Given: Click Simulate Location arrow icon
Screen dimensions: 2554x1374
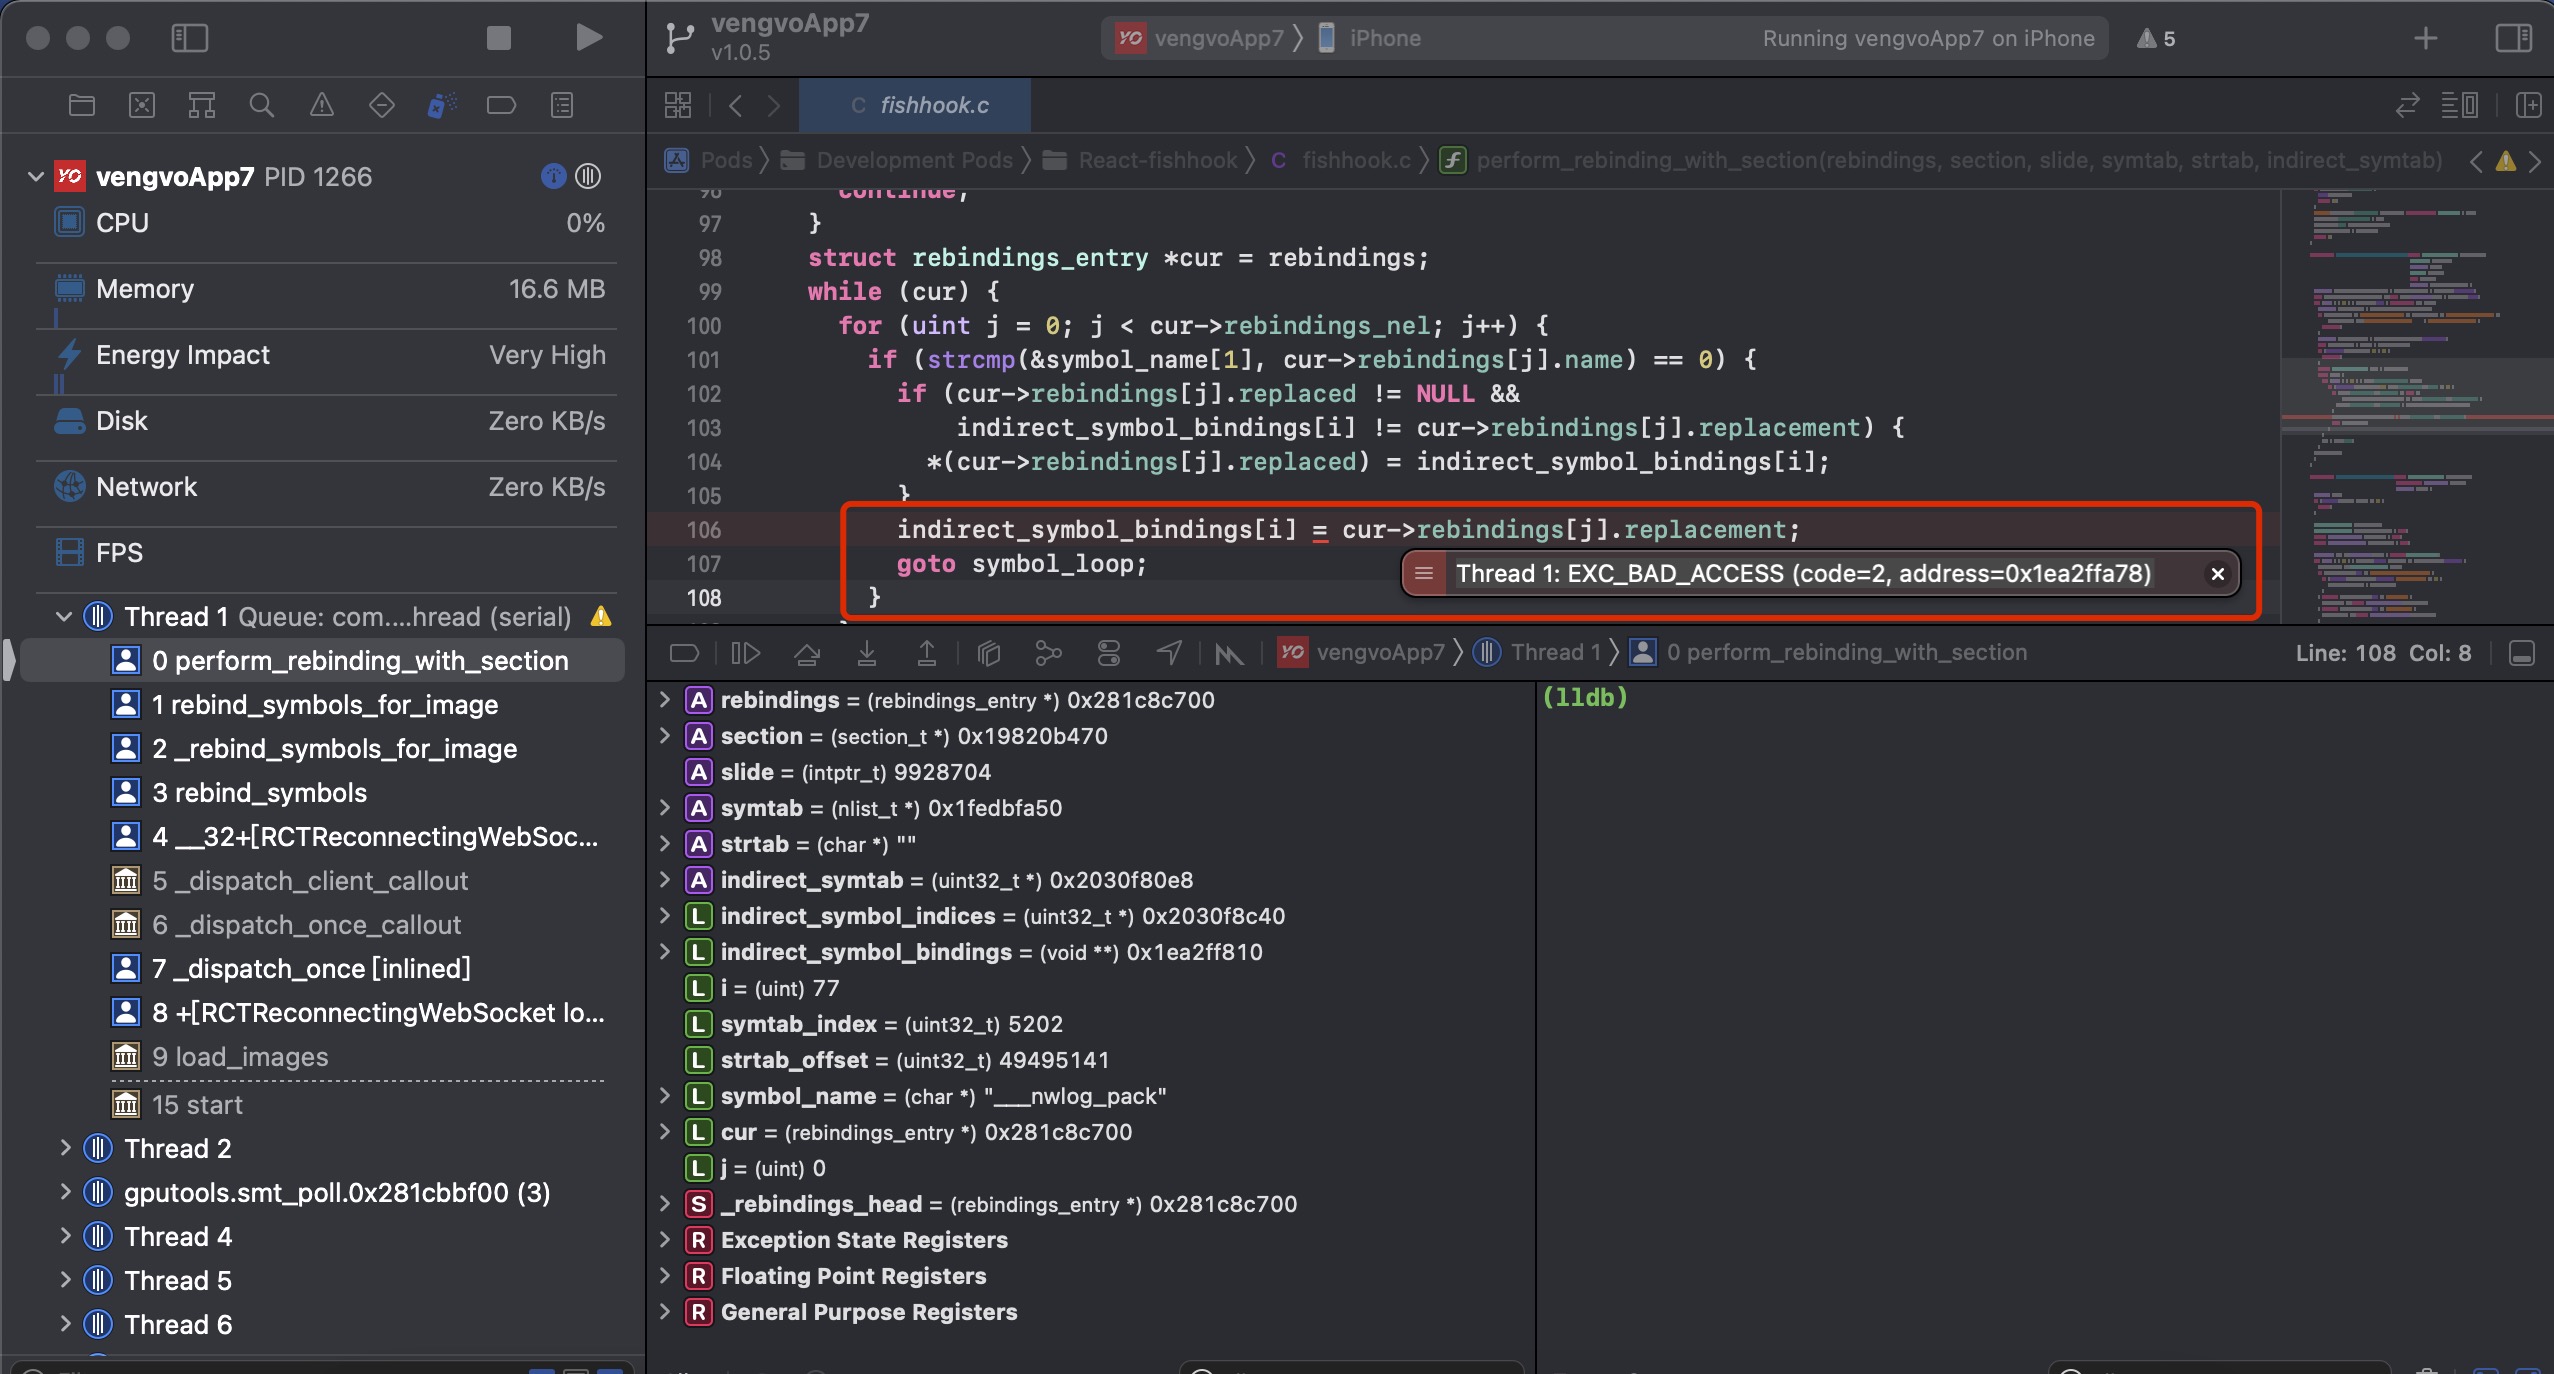Looking at the screenshot, I should click(1169, 653).
